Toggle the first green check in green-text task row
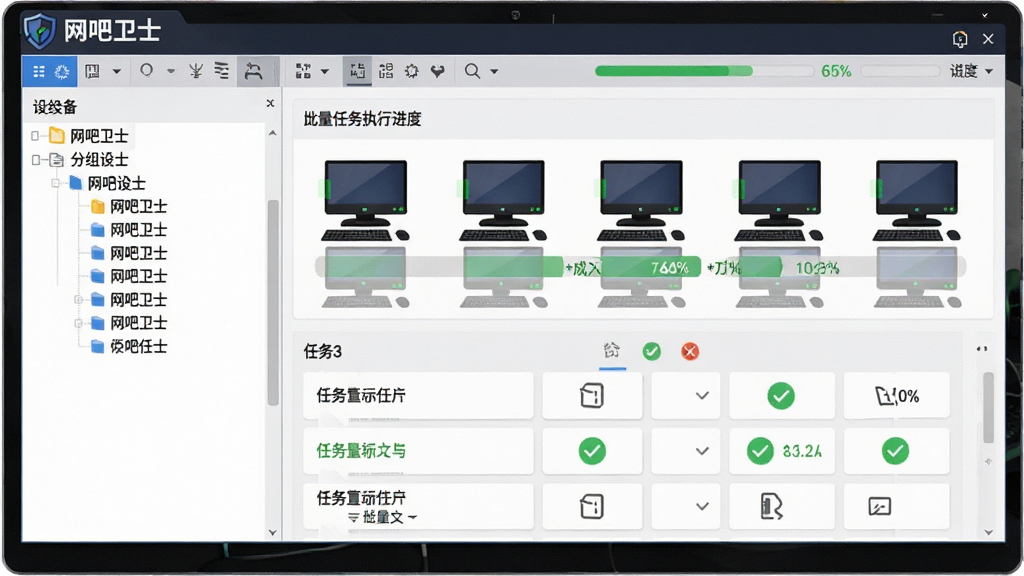 click(592, 451)
